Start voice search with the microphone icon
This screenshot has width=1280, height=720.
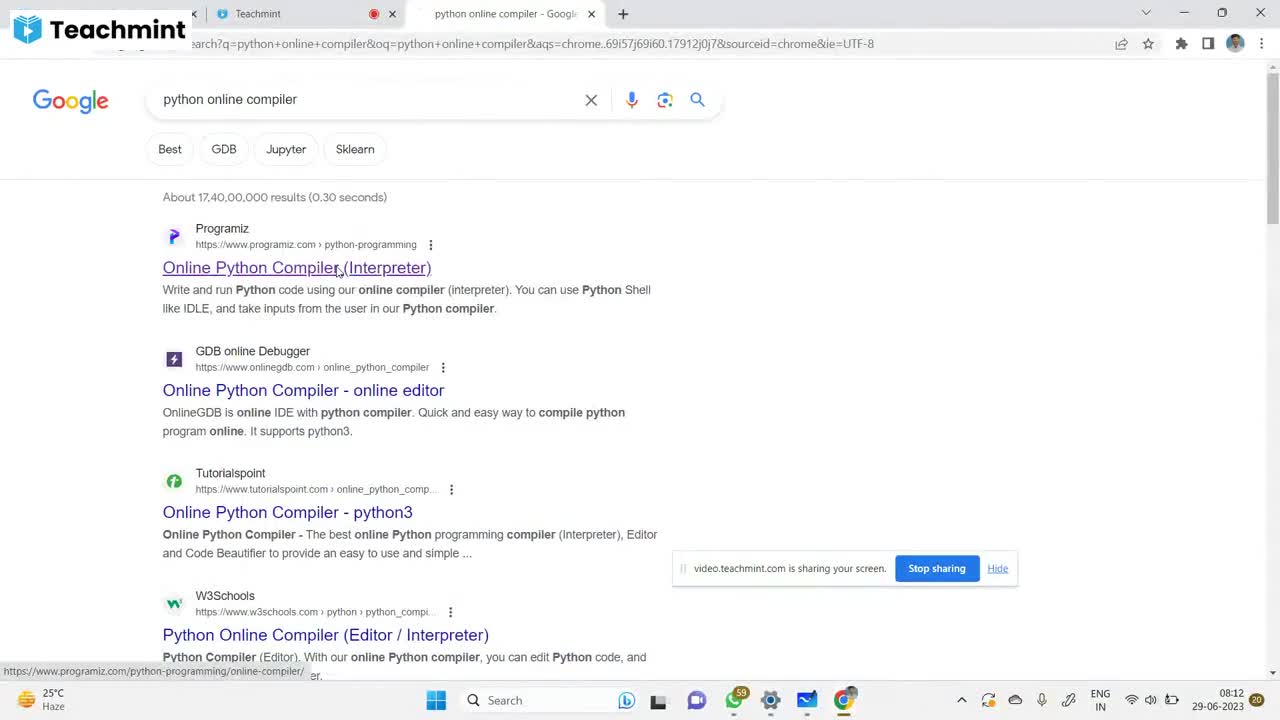pyautogui.click(x=632, y=100)
